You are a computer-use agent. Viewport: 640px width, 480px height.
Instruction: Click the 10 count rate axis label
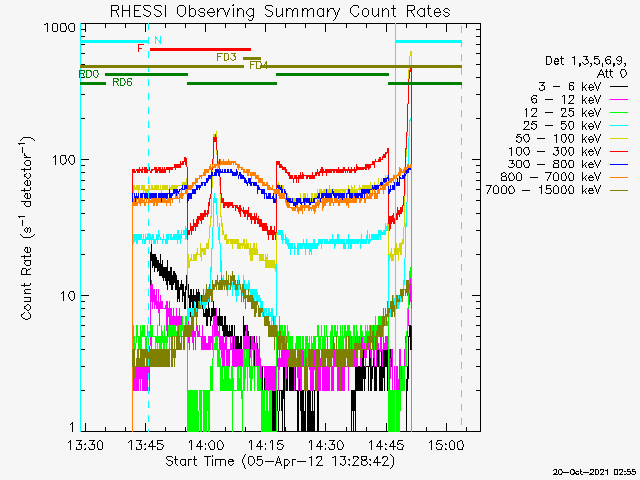pyautogui.click(x=68, y=296)
